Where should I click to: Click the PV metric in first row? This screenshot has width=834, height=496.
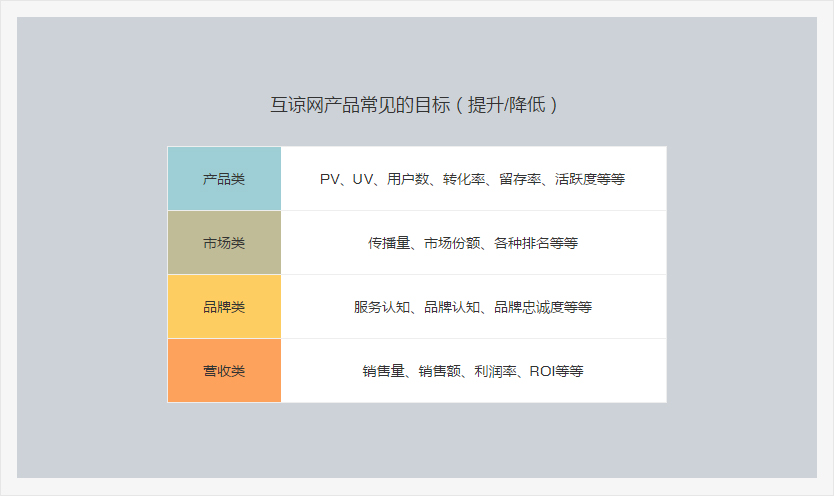pos(330,179)
